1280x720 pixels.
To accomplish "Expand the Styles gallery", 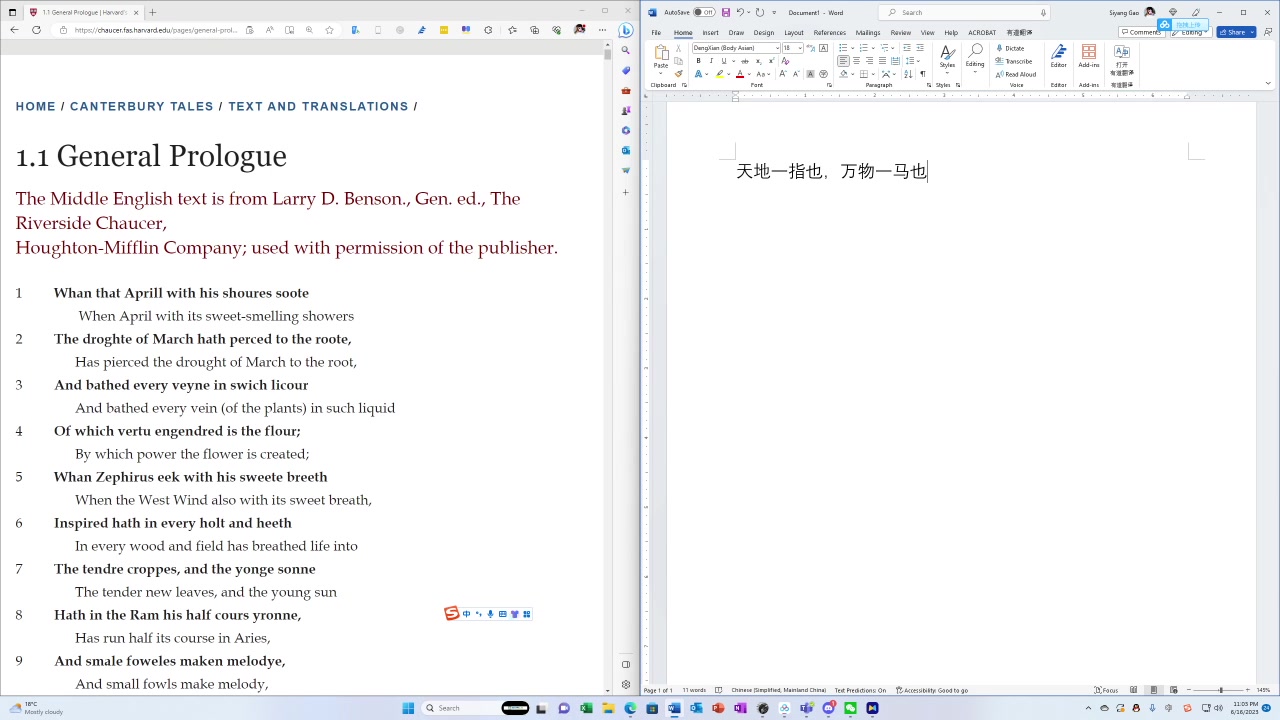I will 947,58.
